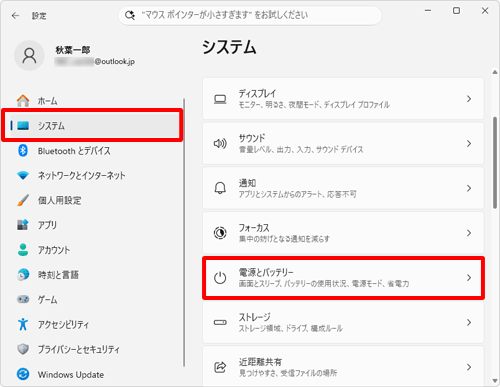Expand the サウンド row chevron
This screenshot has width=500, height=387.
[469, 143]
